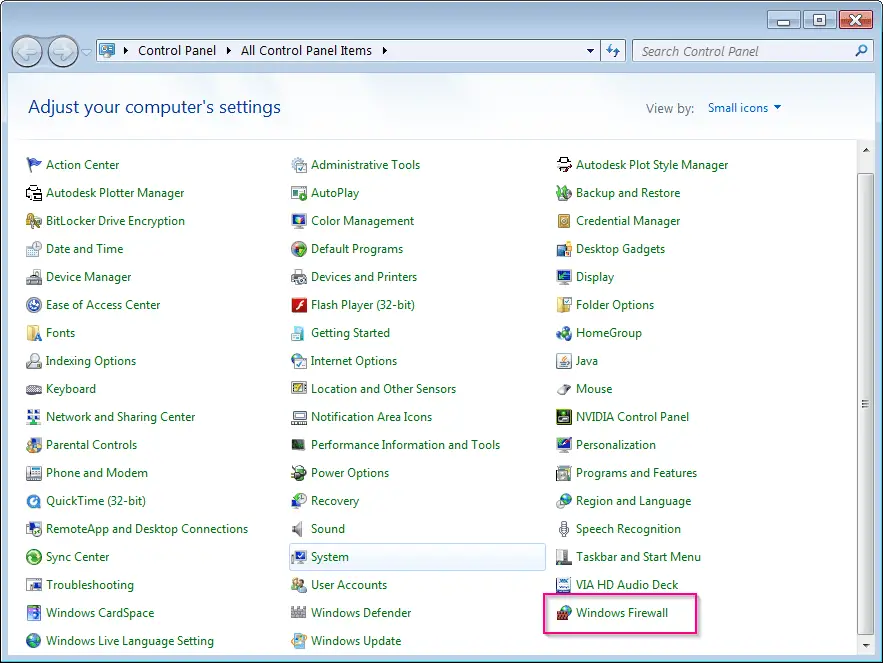Screen dimensions: 883x663
Task: Click the address bar Refresh button
Action: [613, 51]
